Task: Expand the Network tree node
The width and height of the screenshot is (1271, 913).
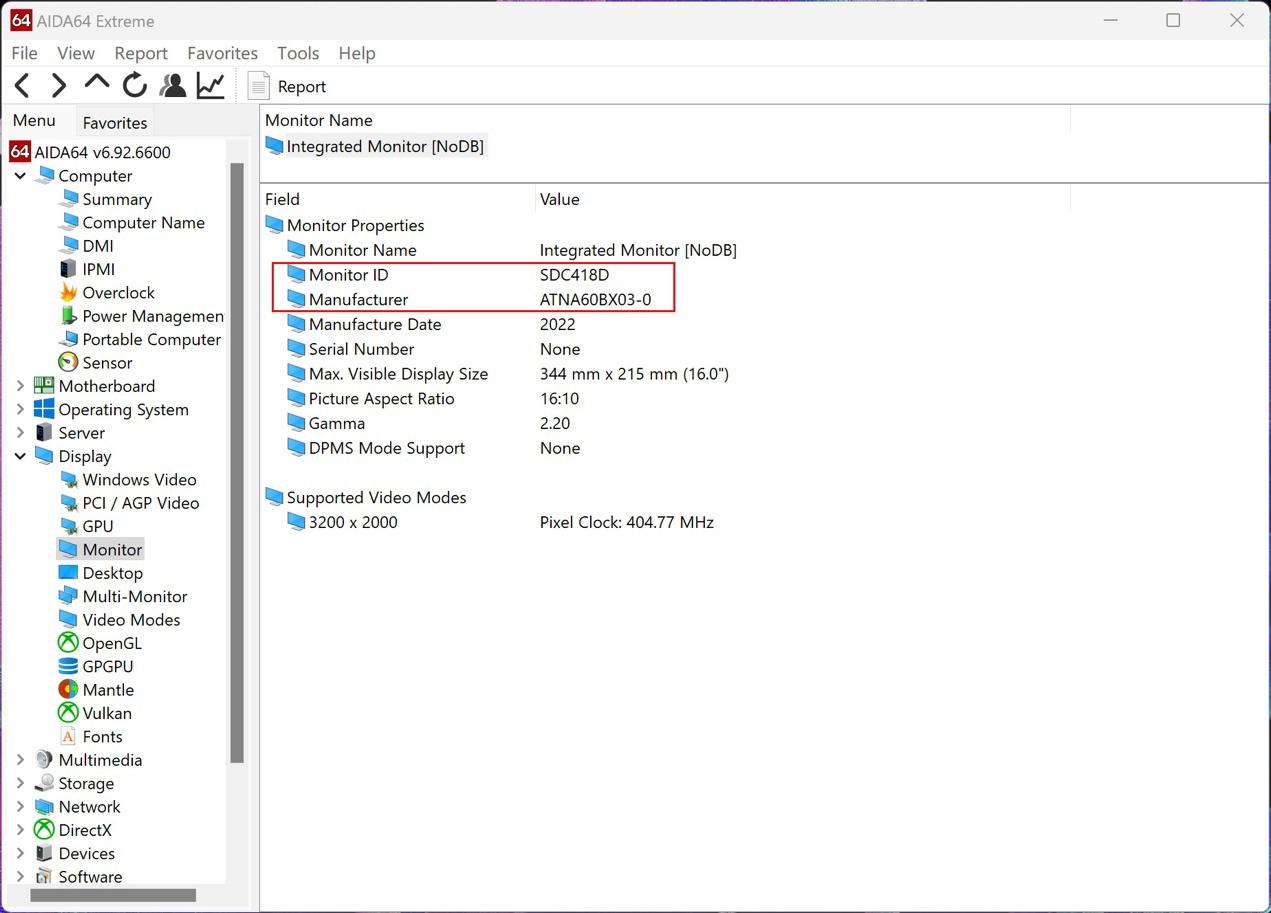Action: coord(20,807)
